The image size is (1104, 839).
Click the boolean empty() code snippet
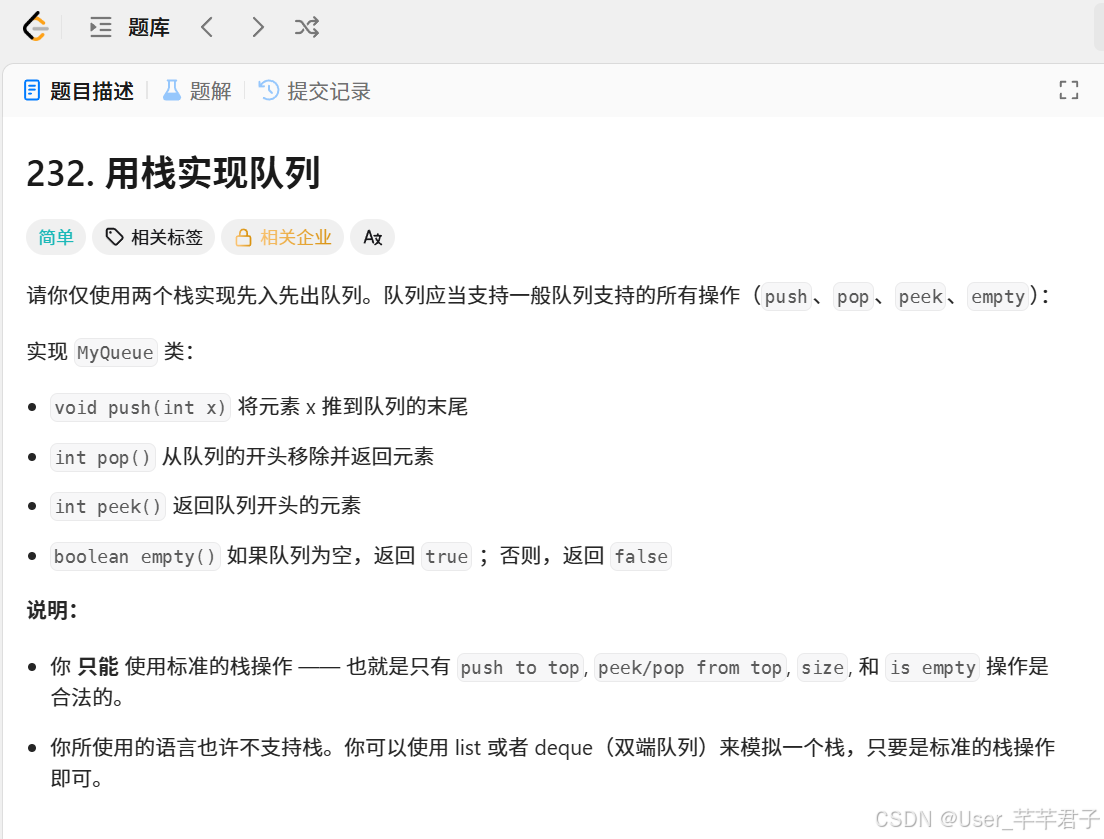(x=135, y=557)
